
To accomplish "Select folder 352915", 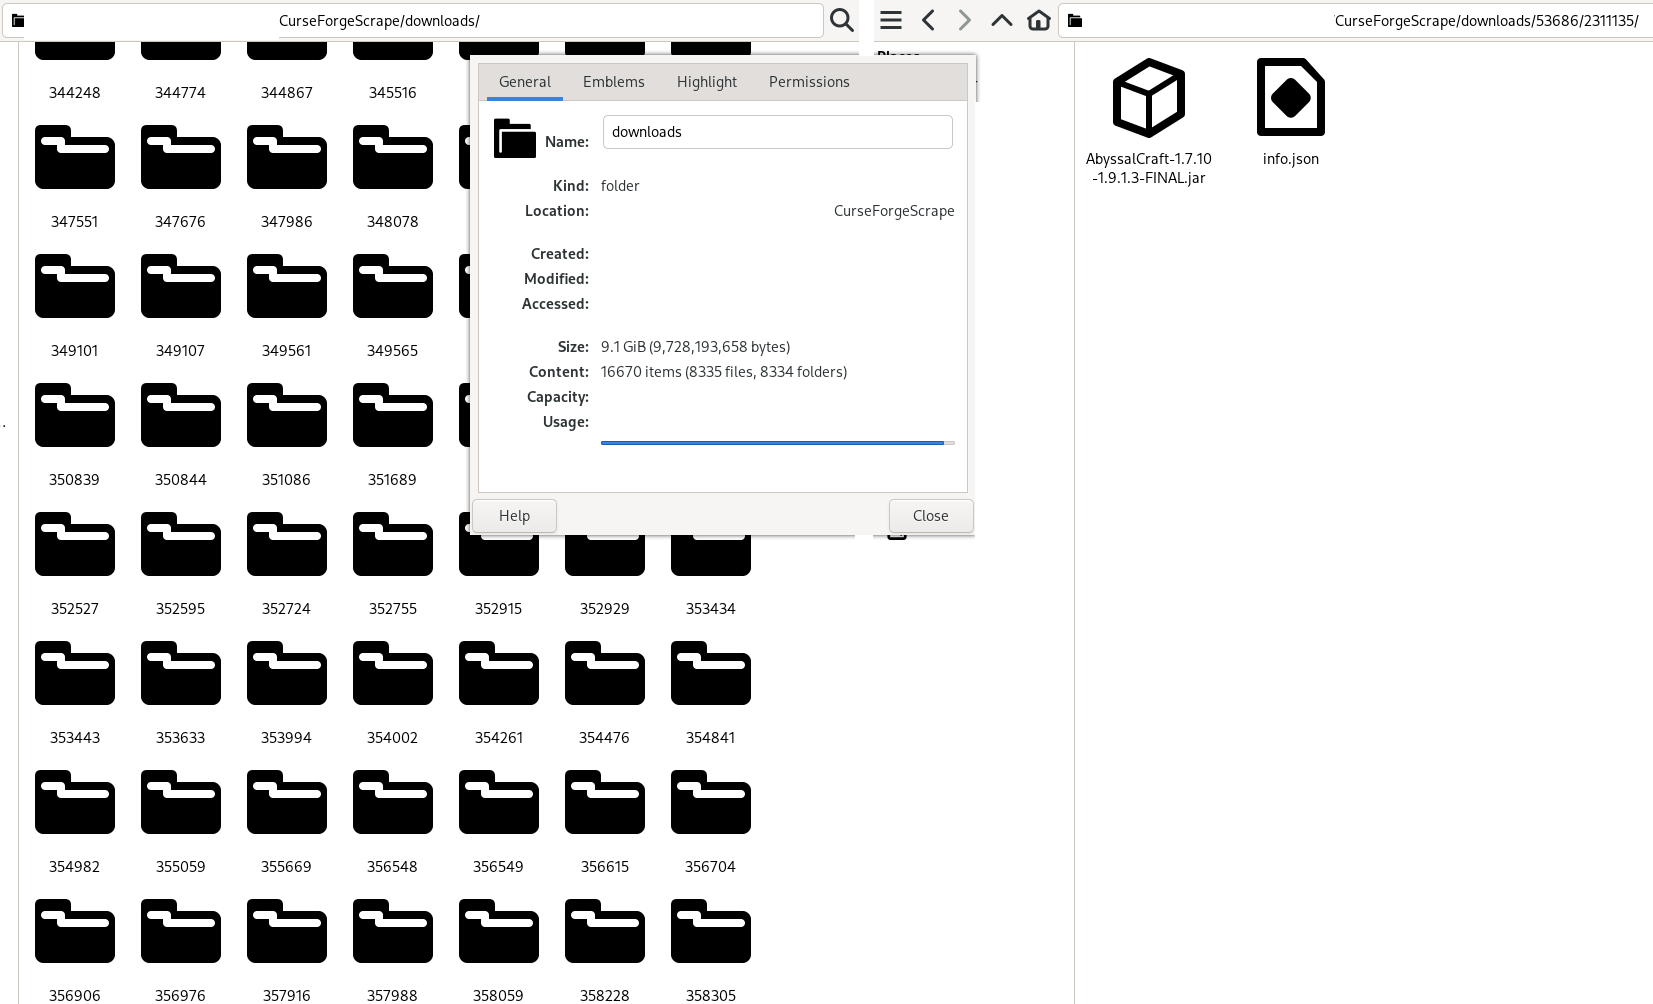I will point(499,557).
